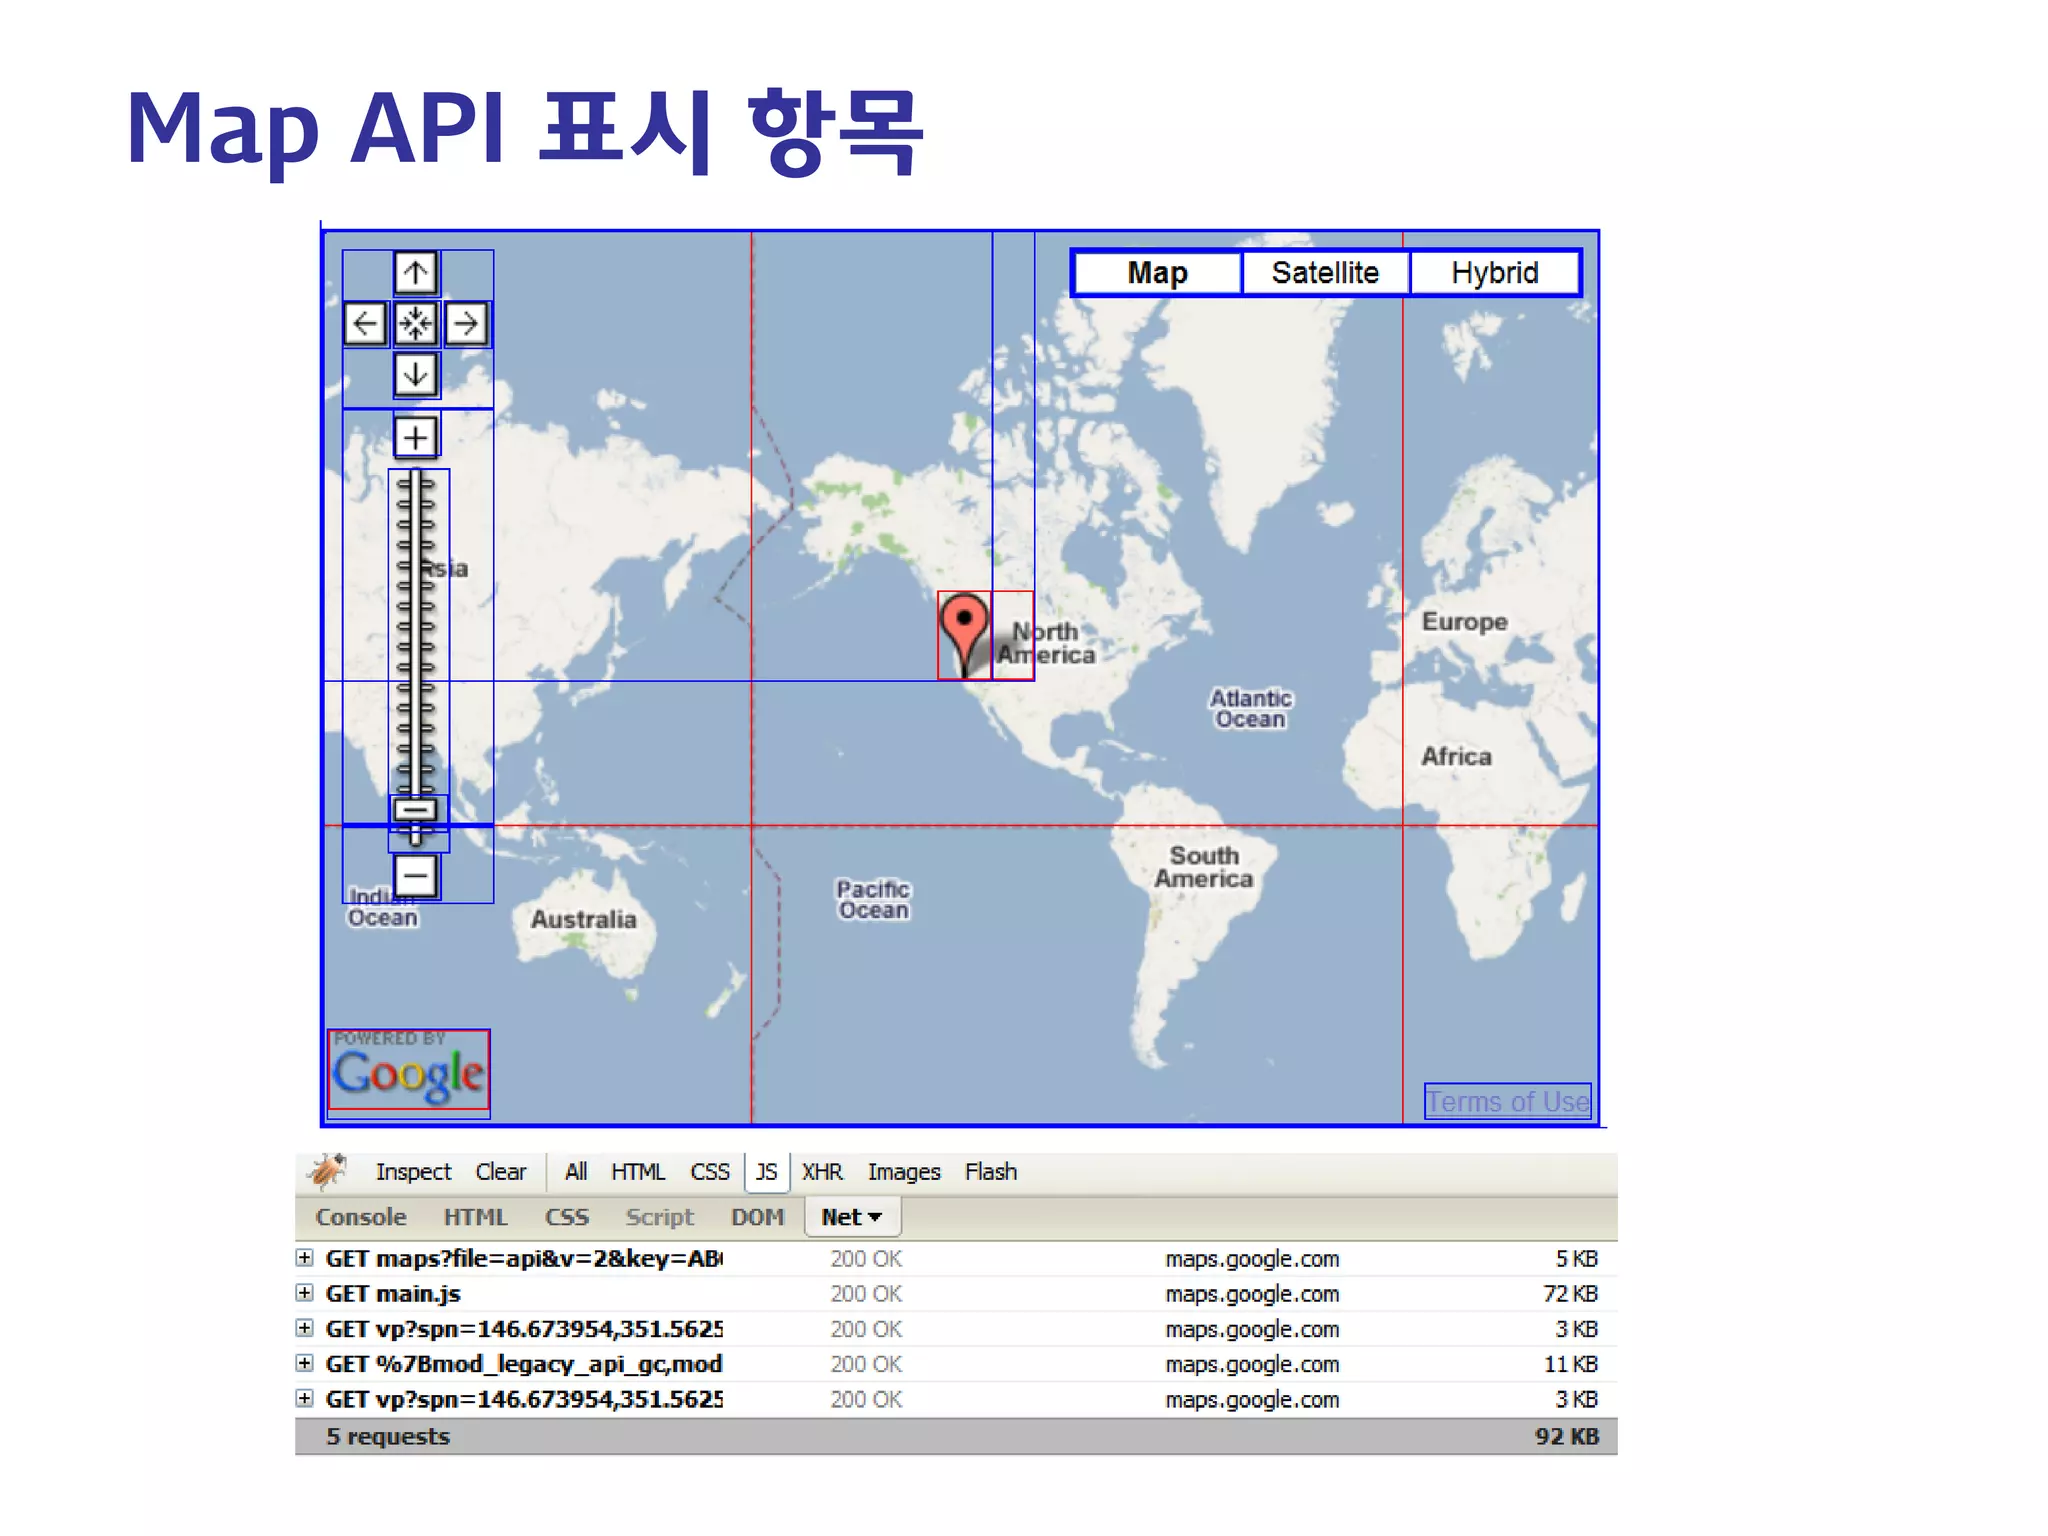Pan the map up with arrow
This screenshot has width=2048, height=1536.
[415, 273]
